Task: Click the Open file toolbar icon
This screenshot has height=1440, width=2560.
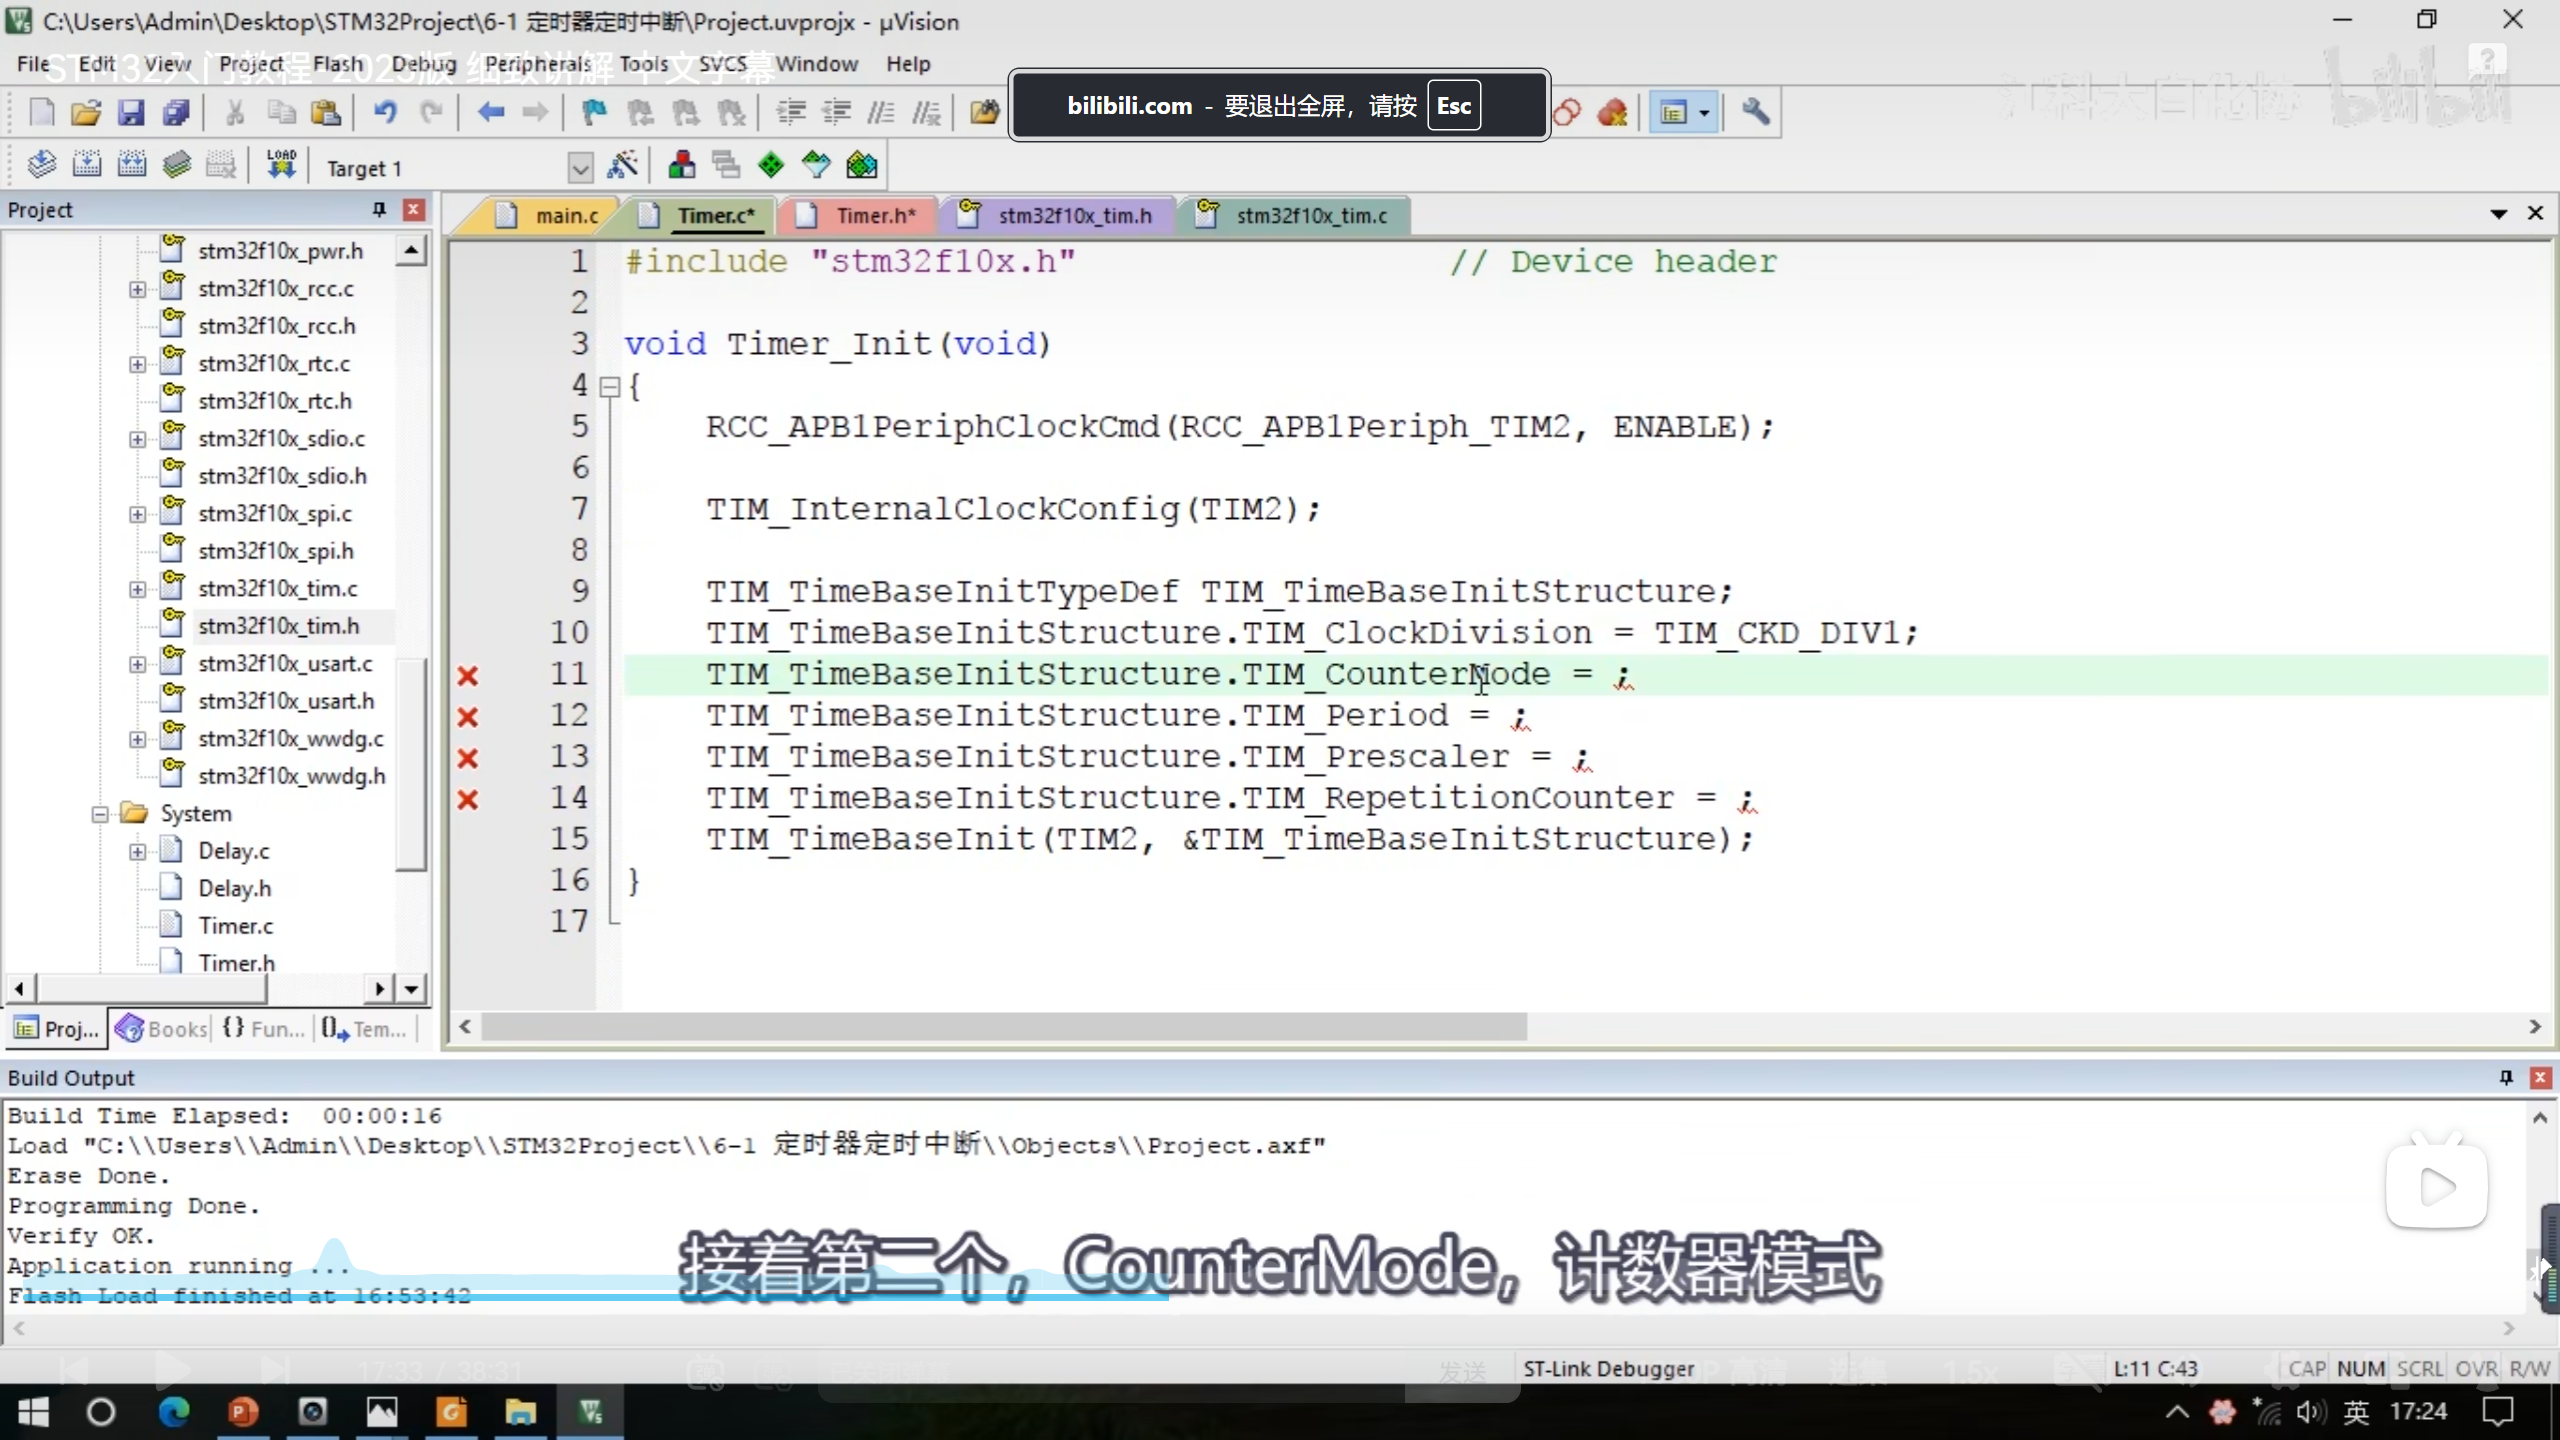Action: point(86,112)
